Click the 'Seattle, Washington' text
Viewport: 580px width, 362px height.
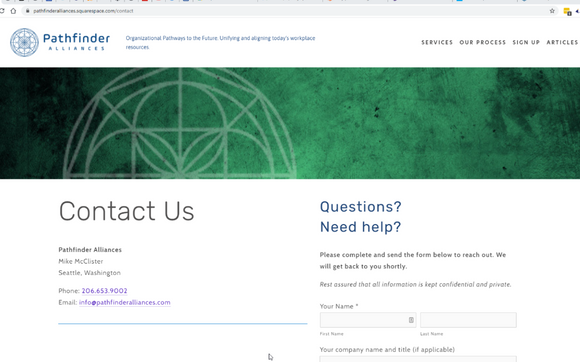pos(90,273)
